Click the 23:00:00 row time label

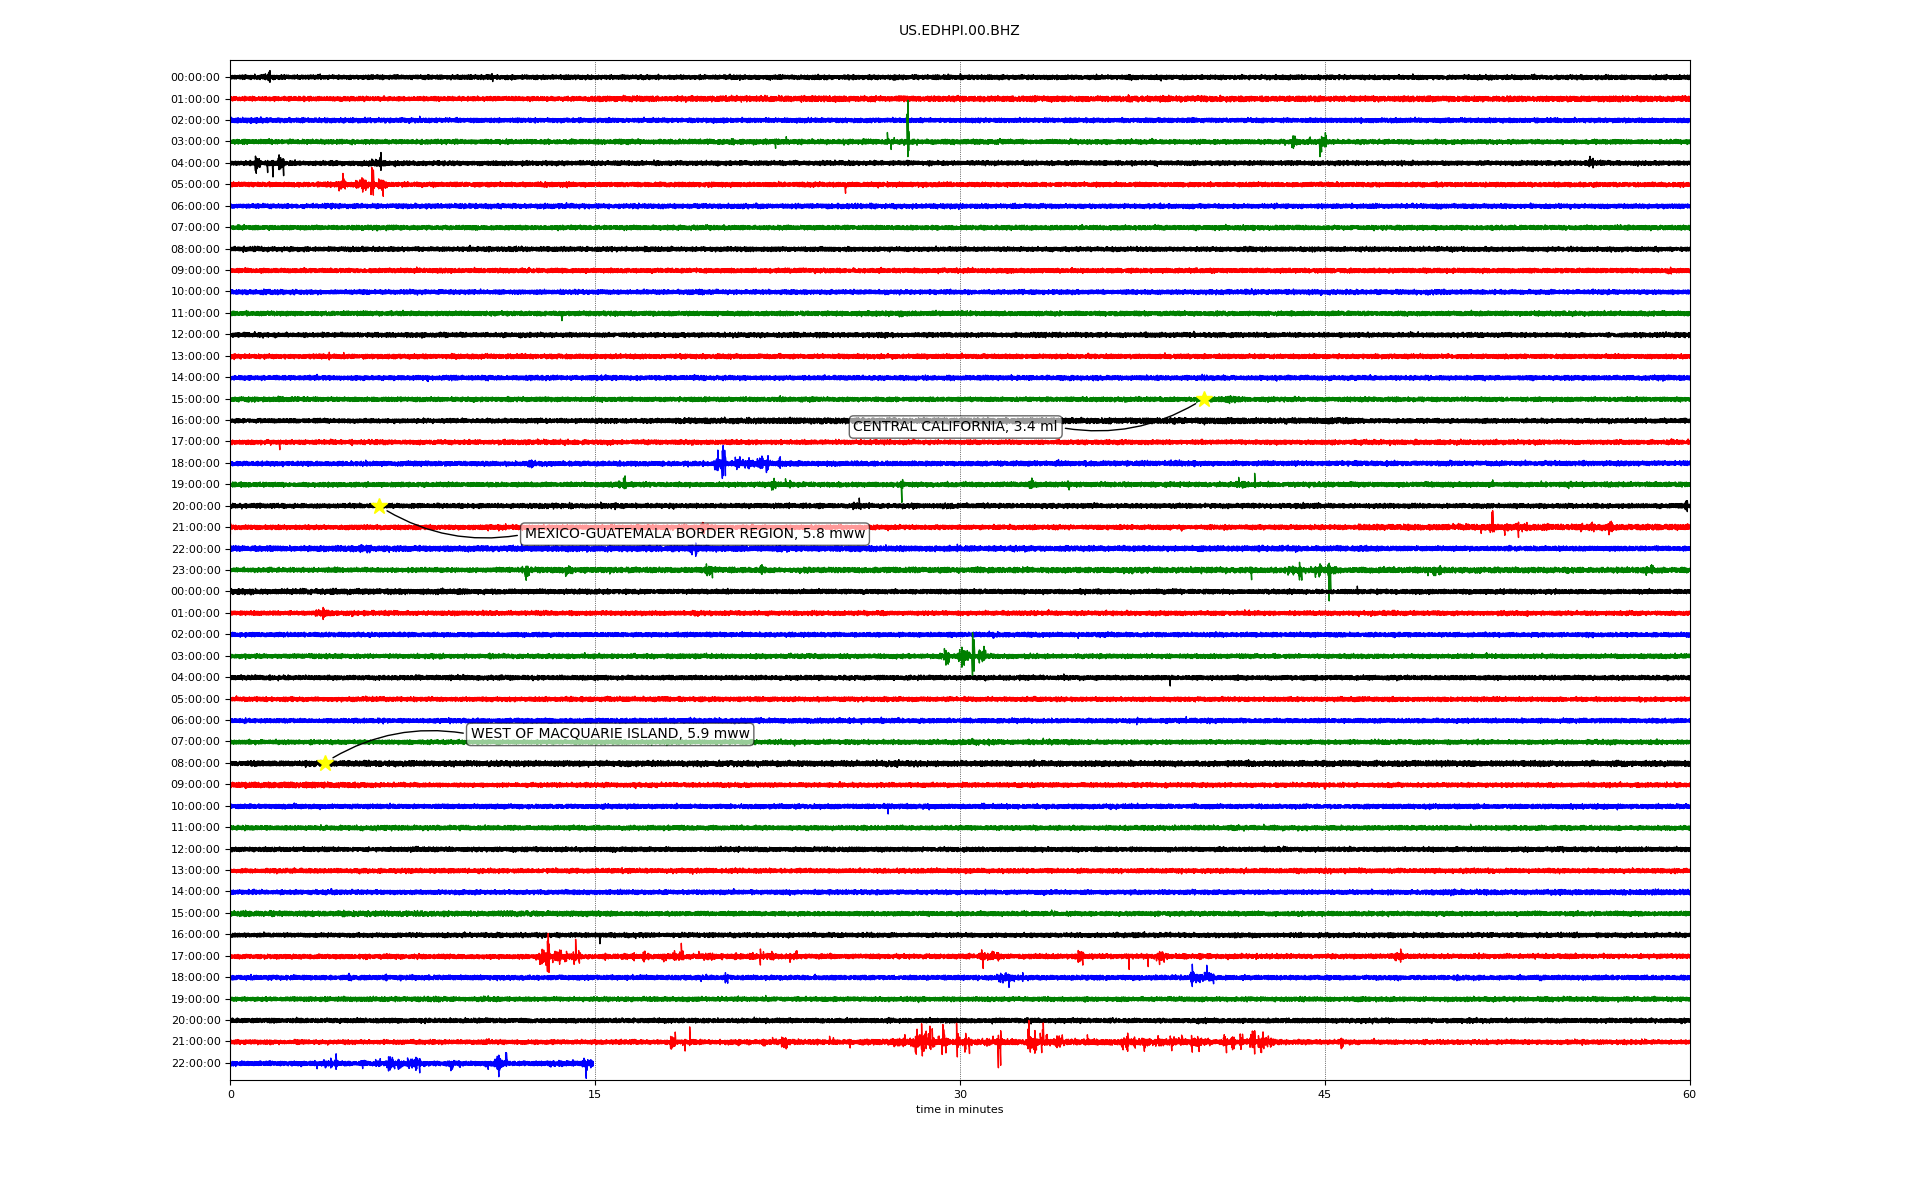click(195, 570)
